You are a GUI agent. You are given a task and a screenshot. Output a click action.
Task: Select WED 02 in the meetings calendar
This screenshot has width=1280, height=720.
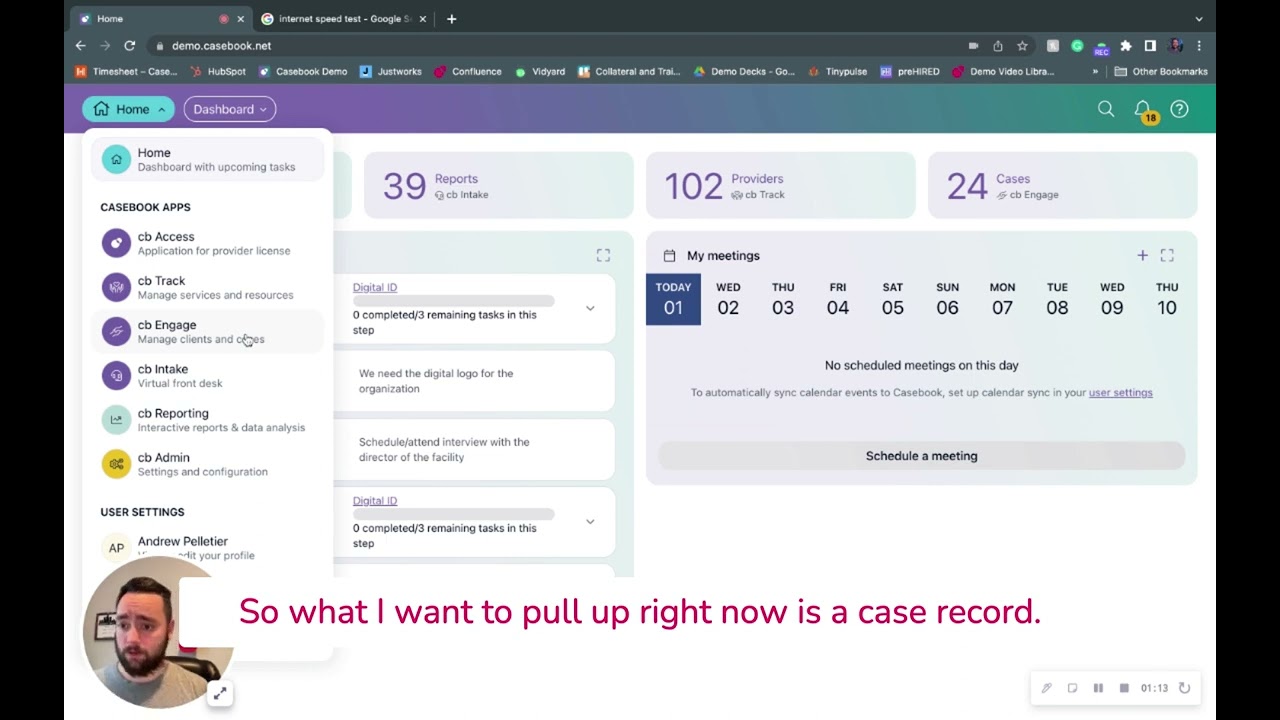pyautogui.click(x=728, y=299)
